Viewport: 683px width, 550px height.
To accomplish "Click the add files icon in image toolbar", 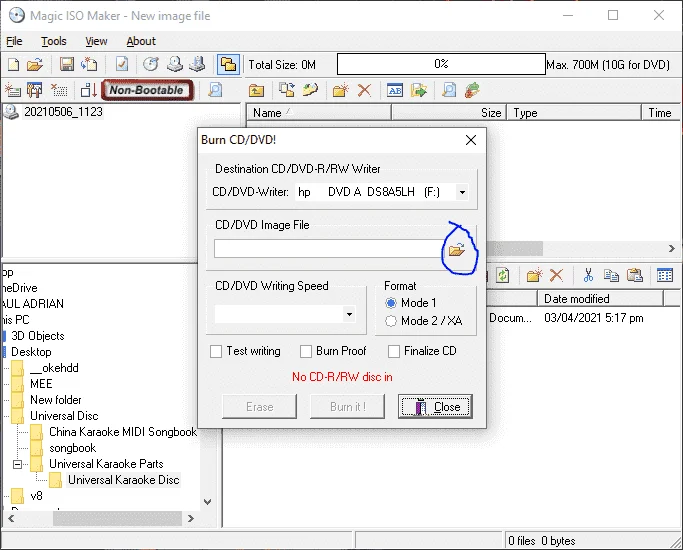I will click(287, 90).
